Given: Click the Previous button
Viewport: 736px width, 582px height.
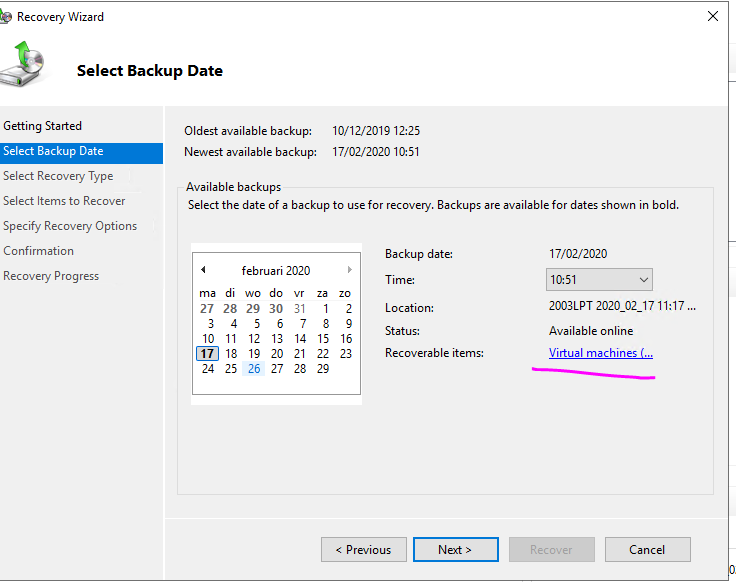Looking at the screenshot, I should pyautogui.click(x=363, y=550).
